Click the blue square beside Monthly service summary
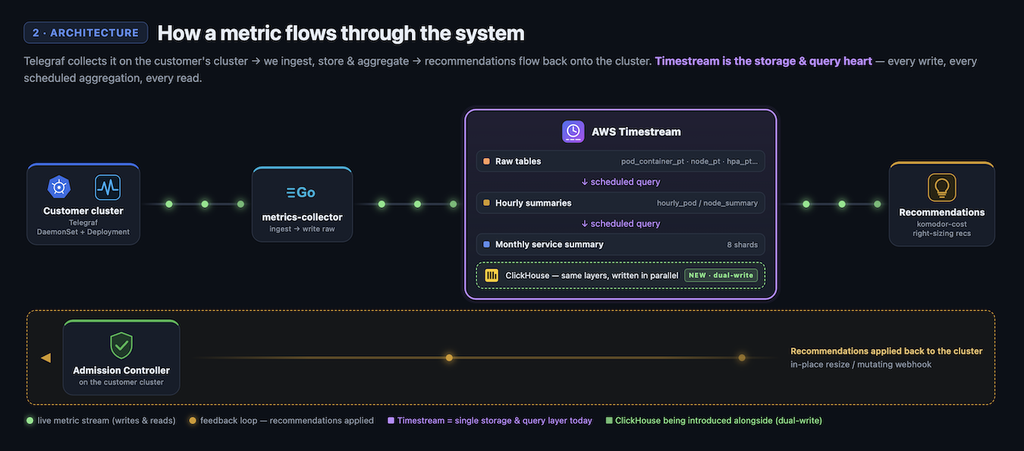This screenshot has width=1024, height=451. click(x=487, y=245)
